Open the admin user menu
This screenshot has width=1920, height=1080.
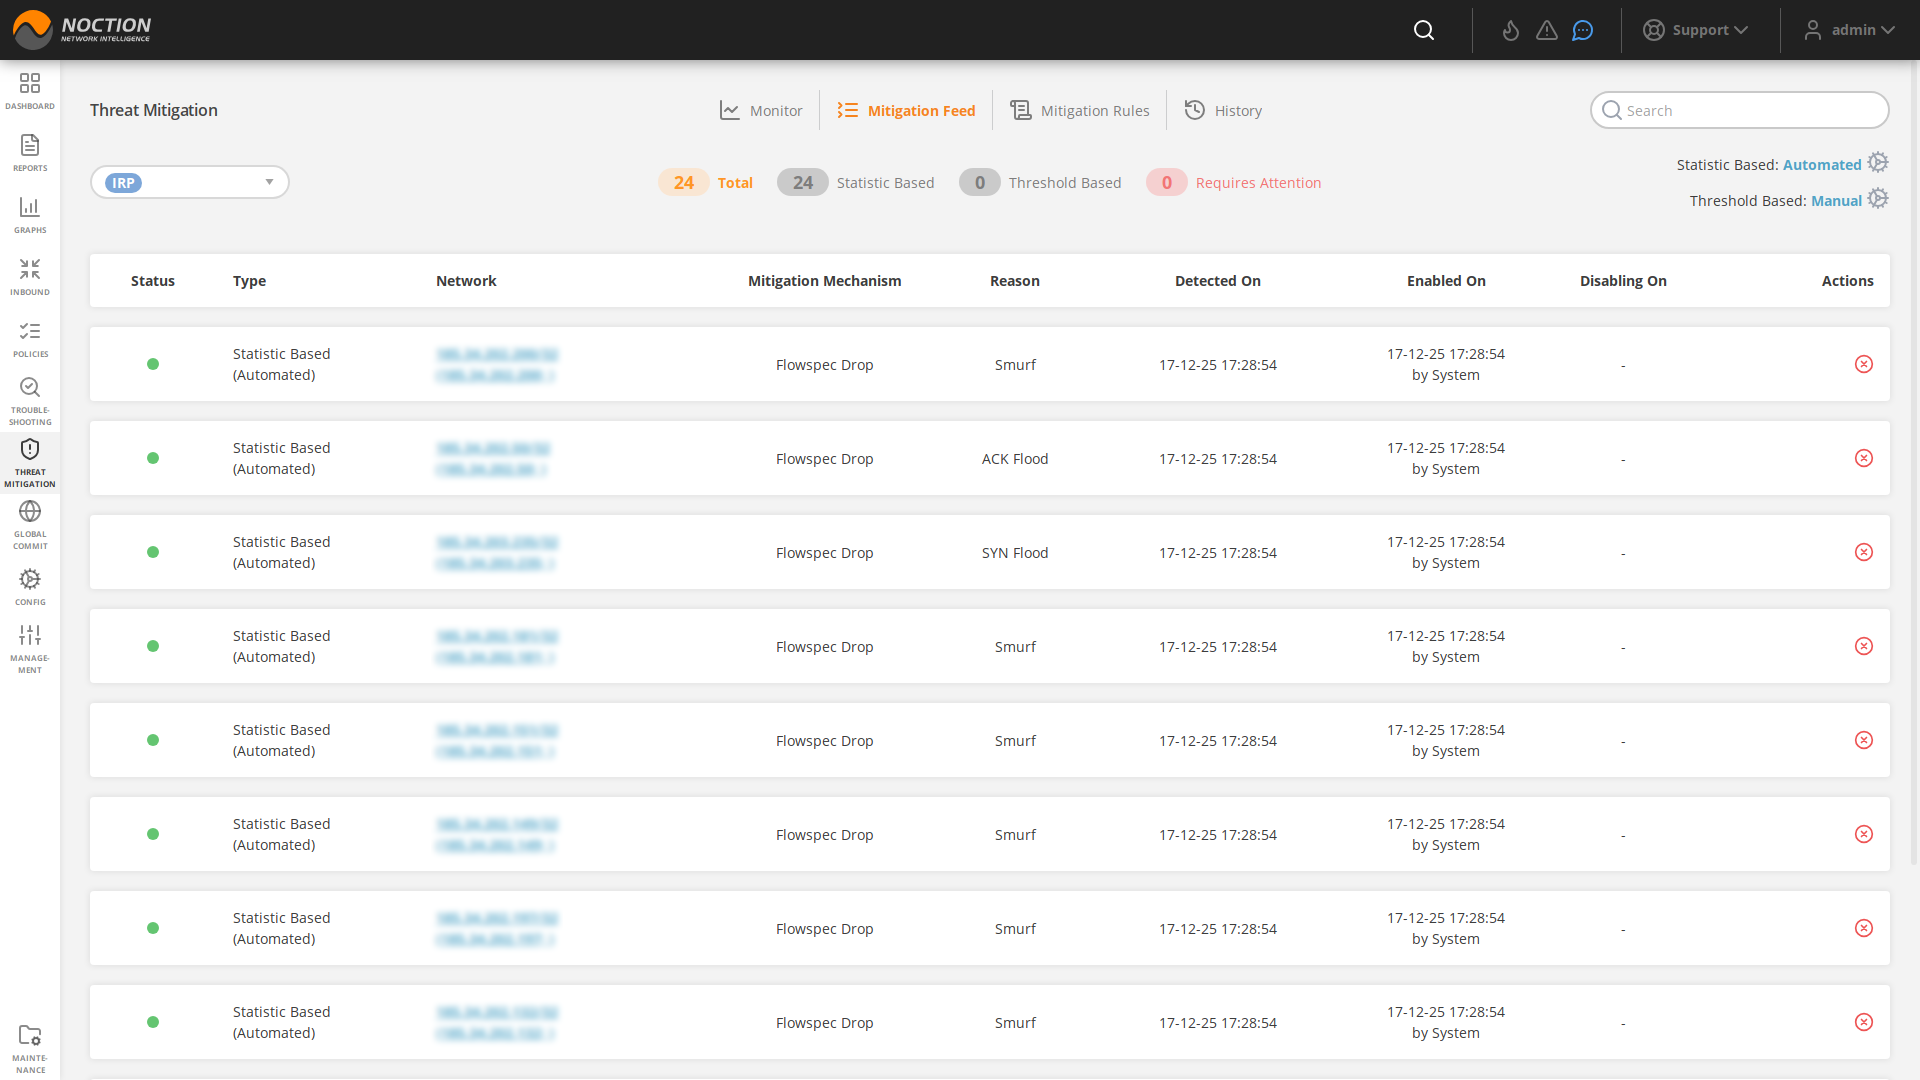click(x=1849, y=30)
